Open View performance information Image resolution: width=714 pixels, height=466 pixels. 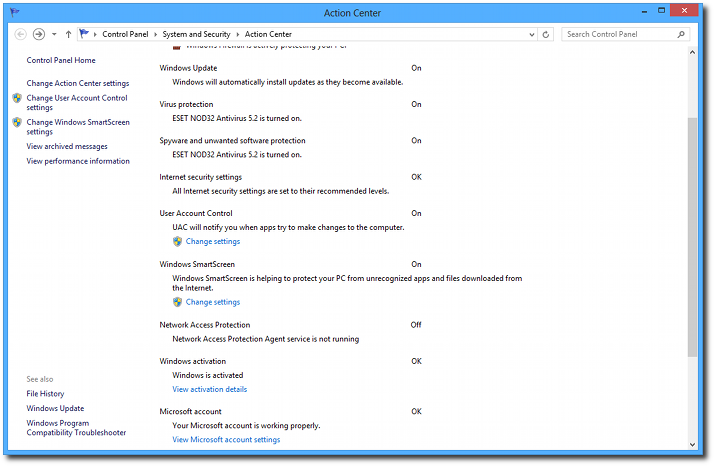pyautogui.click(x=78, y=161)
